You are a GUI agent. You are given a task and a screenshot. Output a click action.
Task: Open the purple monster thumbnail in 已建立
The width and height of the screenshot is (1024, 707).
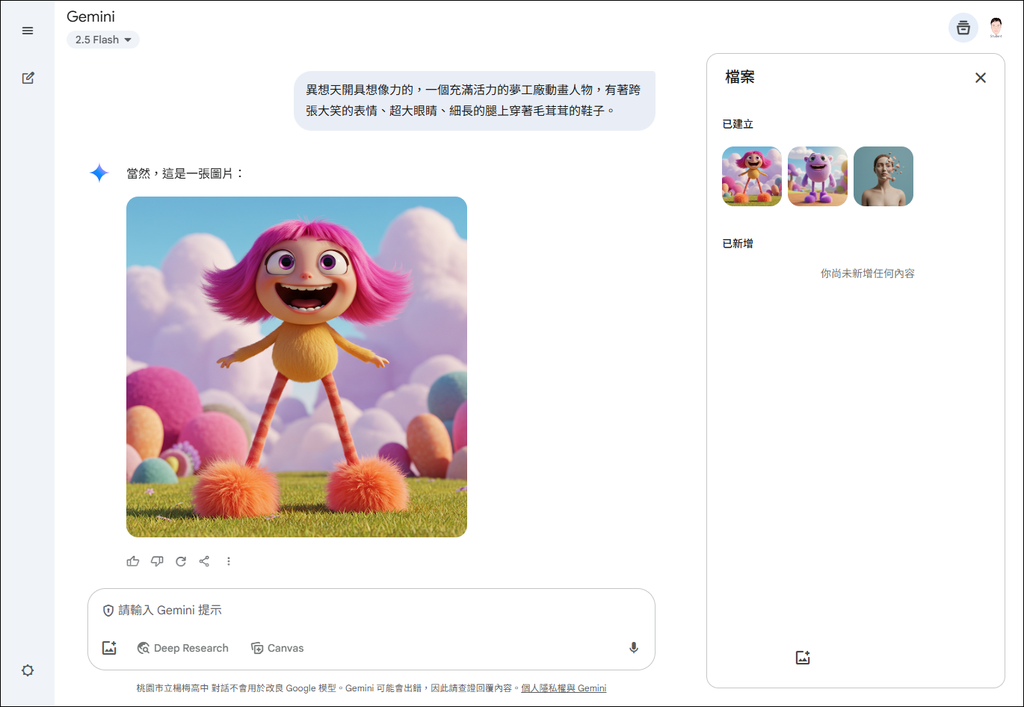coord(818,176)
